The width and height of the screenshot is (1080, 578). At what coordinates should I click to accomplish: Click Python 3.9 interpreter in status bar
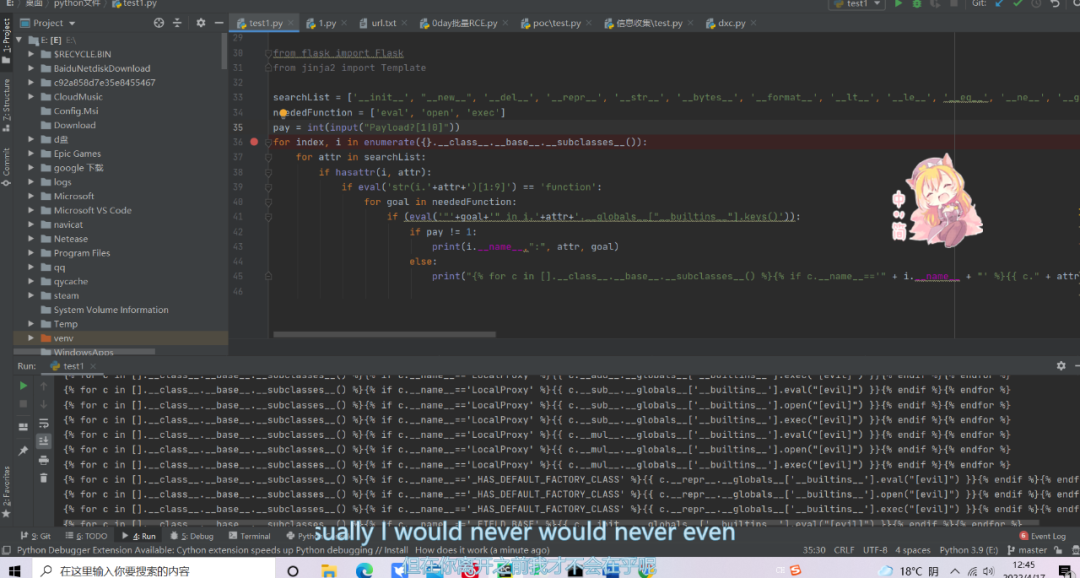(x=968, y=550)
